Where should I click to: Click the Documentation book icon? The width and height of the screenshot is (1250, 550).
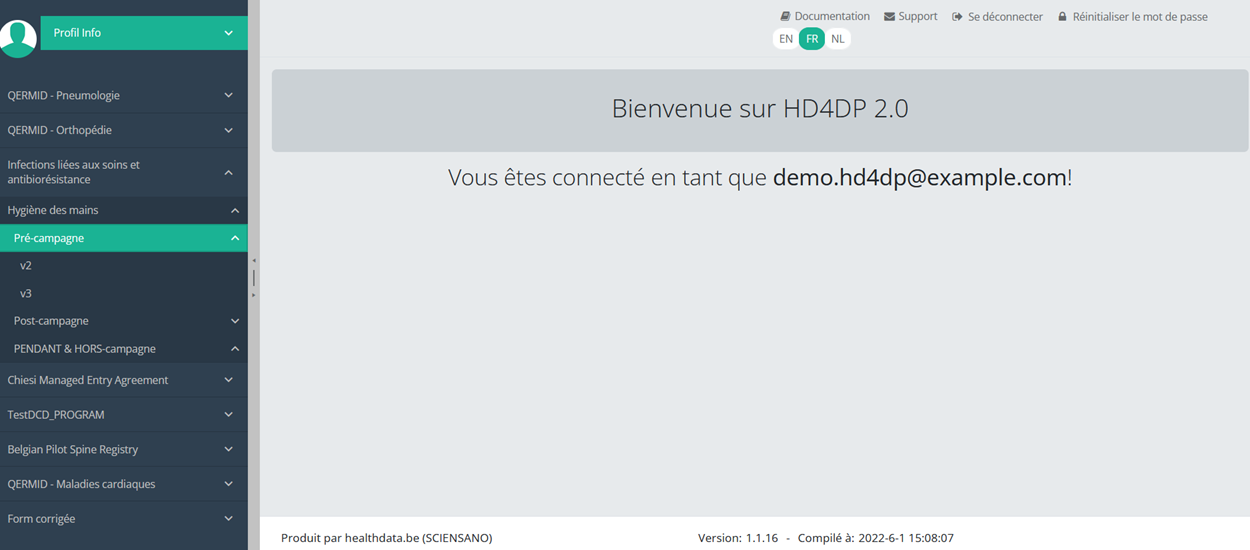[x=785, y=17]
